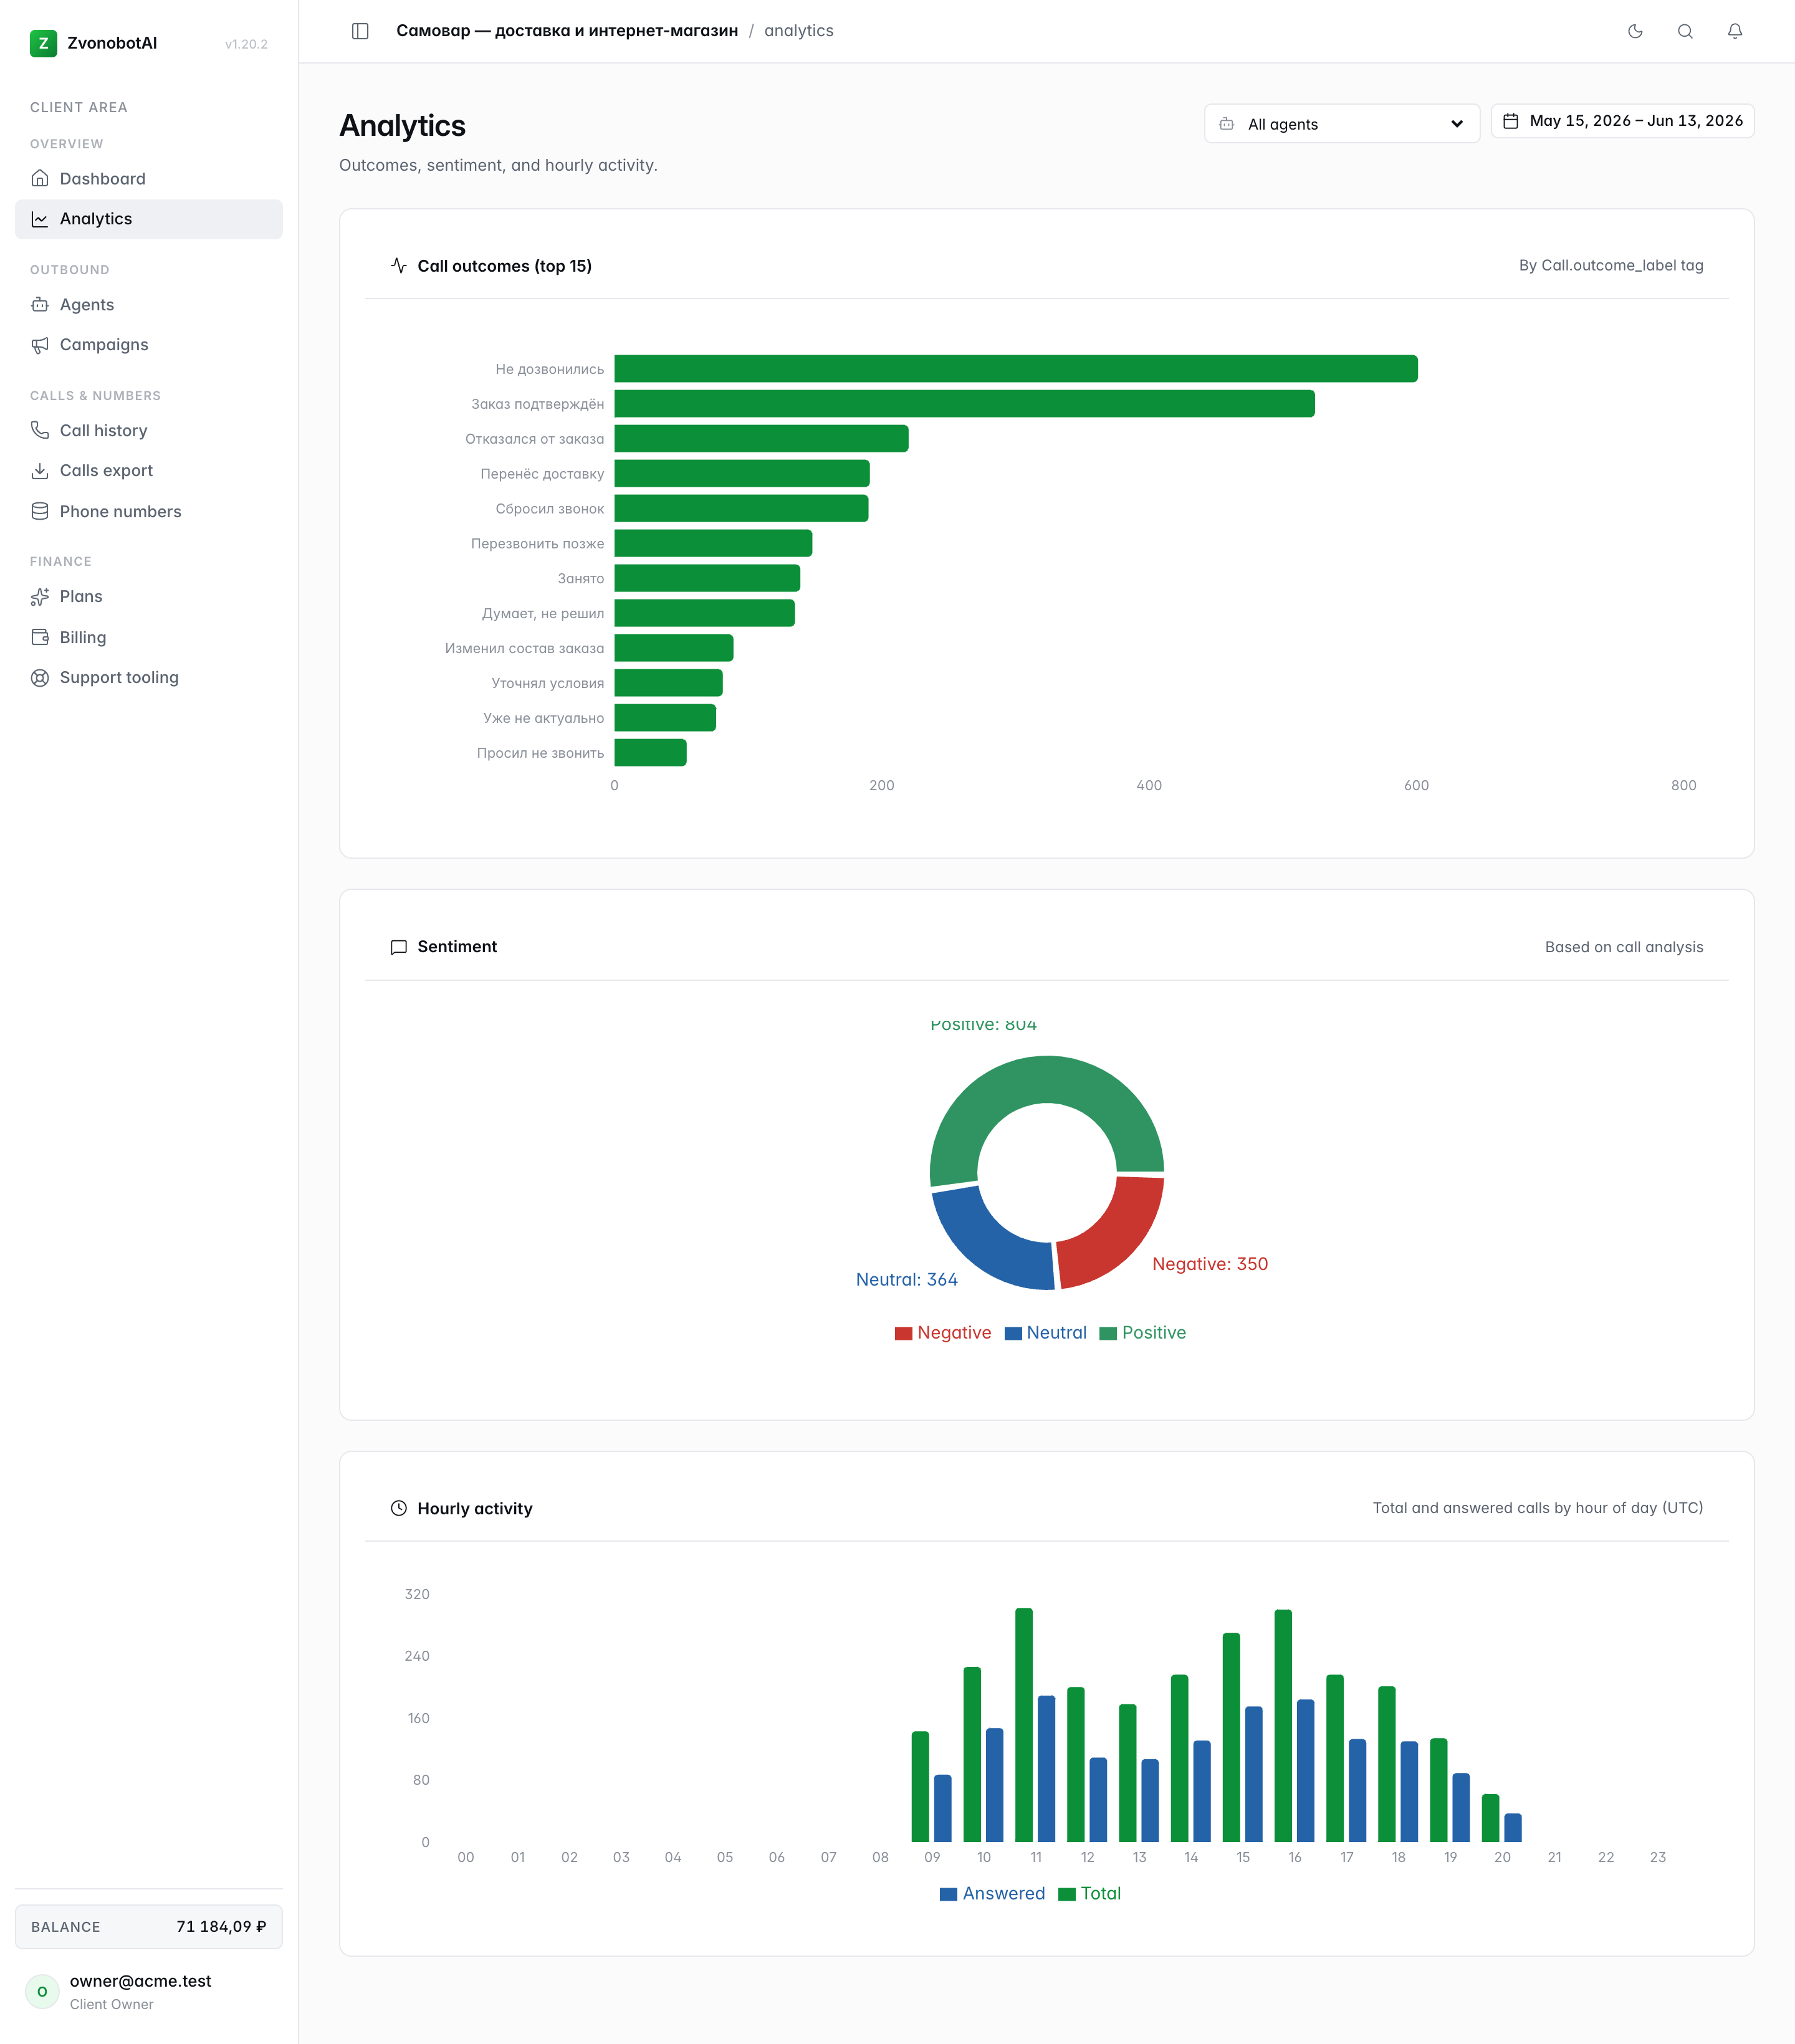Switch to dark mode moon icon
Image resolution: width=1795 pixels, height=2044 pixels.
click(x=1635, y=31)
